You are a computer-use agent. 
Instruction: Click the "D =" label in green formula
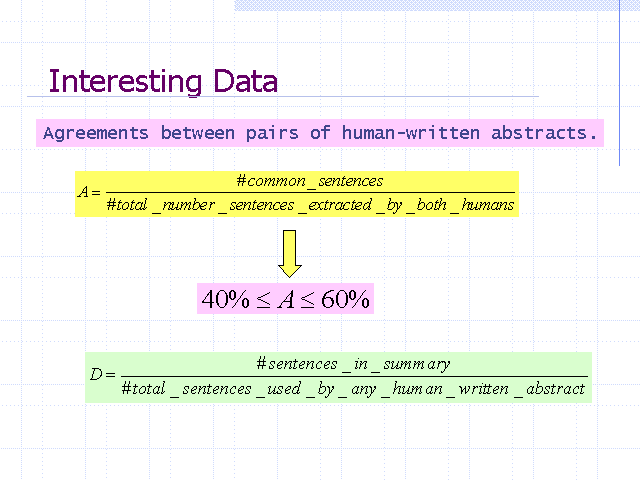(x=103, y=376)
